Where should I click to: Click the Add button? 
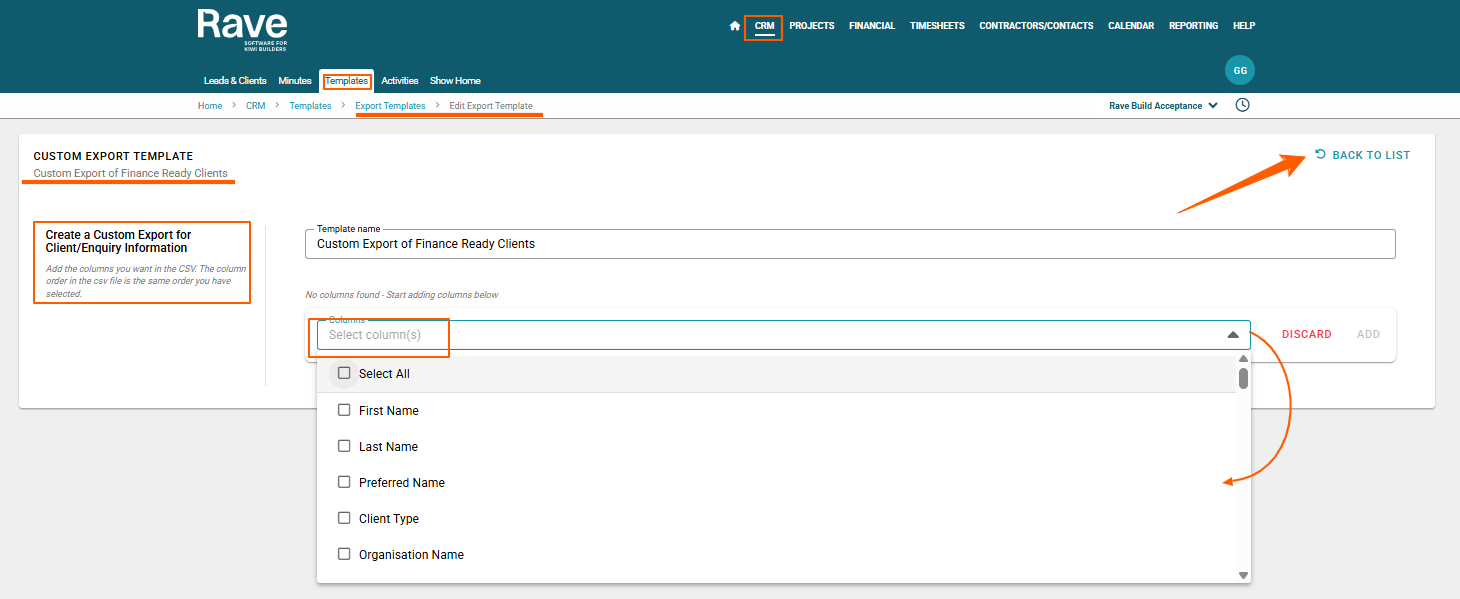coord(1368,334)
